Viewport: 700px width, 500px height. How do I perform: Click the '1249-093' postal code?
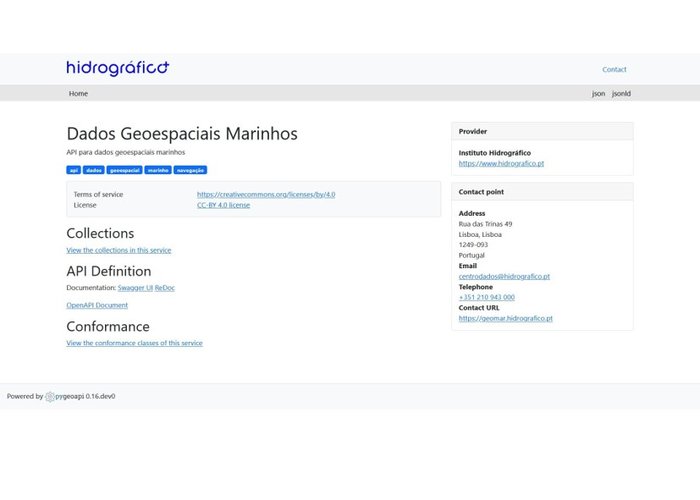(473, 245)
